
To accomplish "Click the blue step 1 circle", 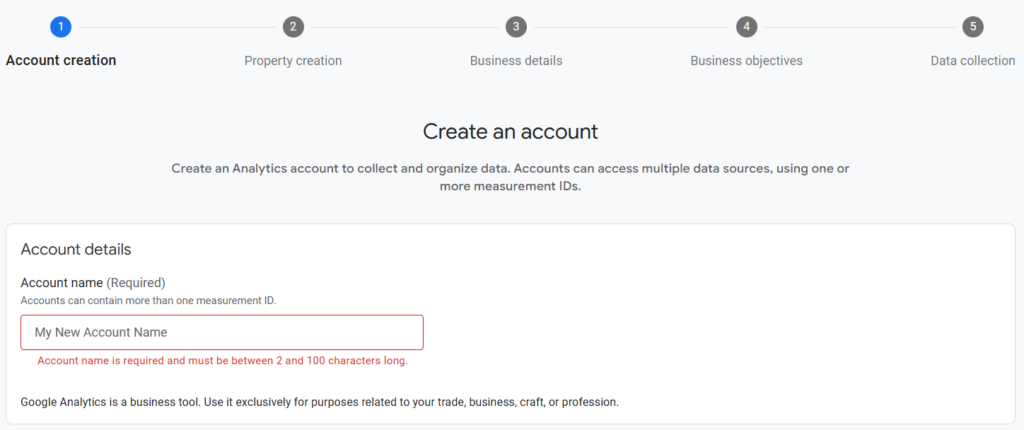I will pyautogui.click(x=61, y=27).
